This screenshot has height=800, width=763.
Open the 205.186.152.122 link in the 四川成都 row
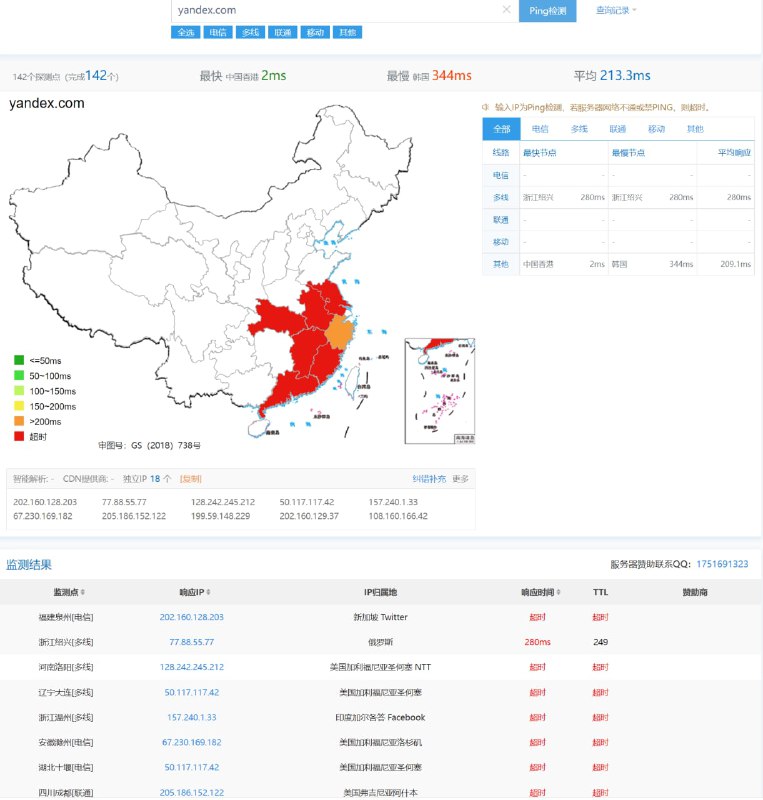[191, 792]
